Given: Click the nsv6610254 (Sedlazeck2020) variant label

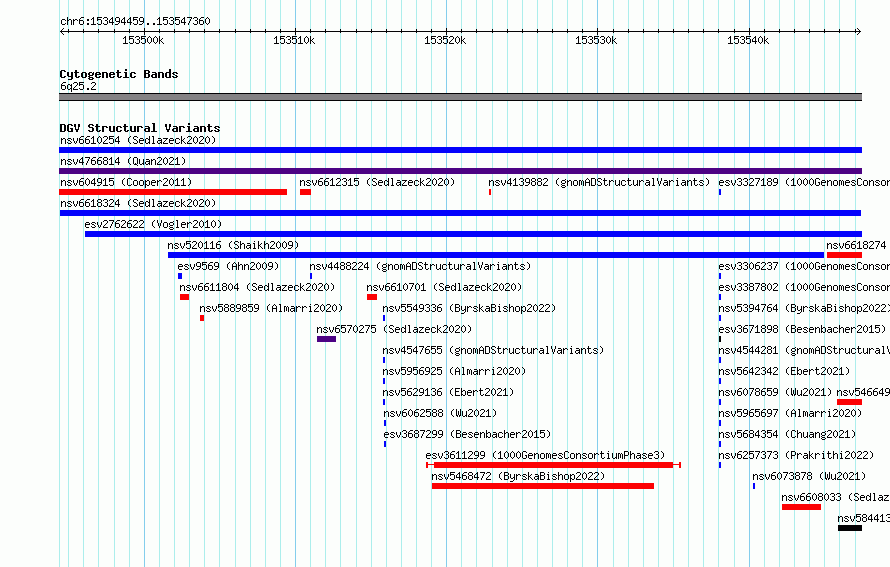Looking at the screenshot, I should (x=138, y=140).
